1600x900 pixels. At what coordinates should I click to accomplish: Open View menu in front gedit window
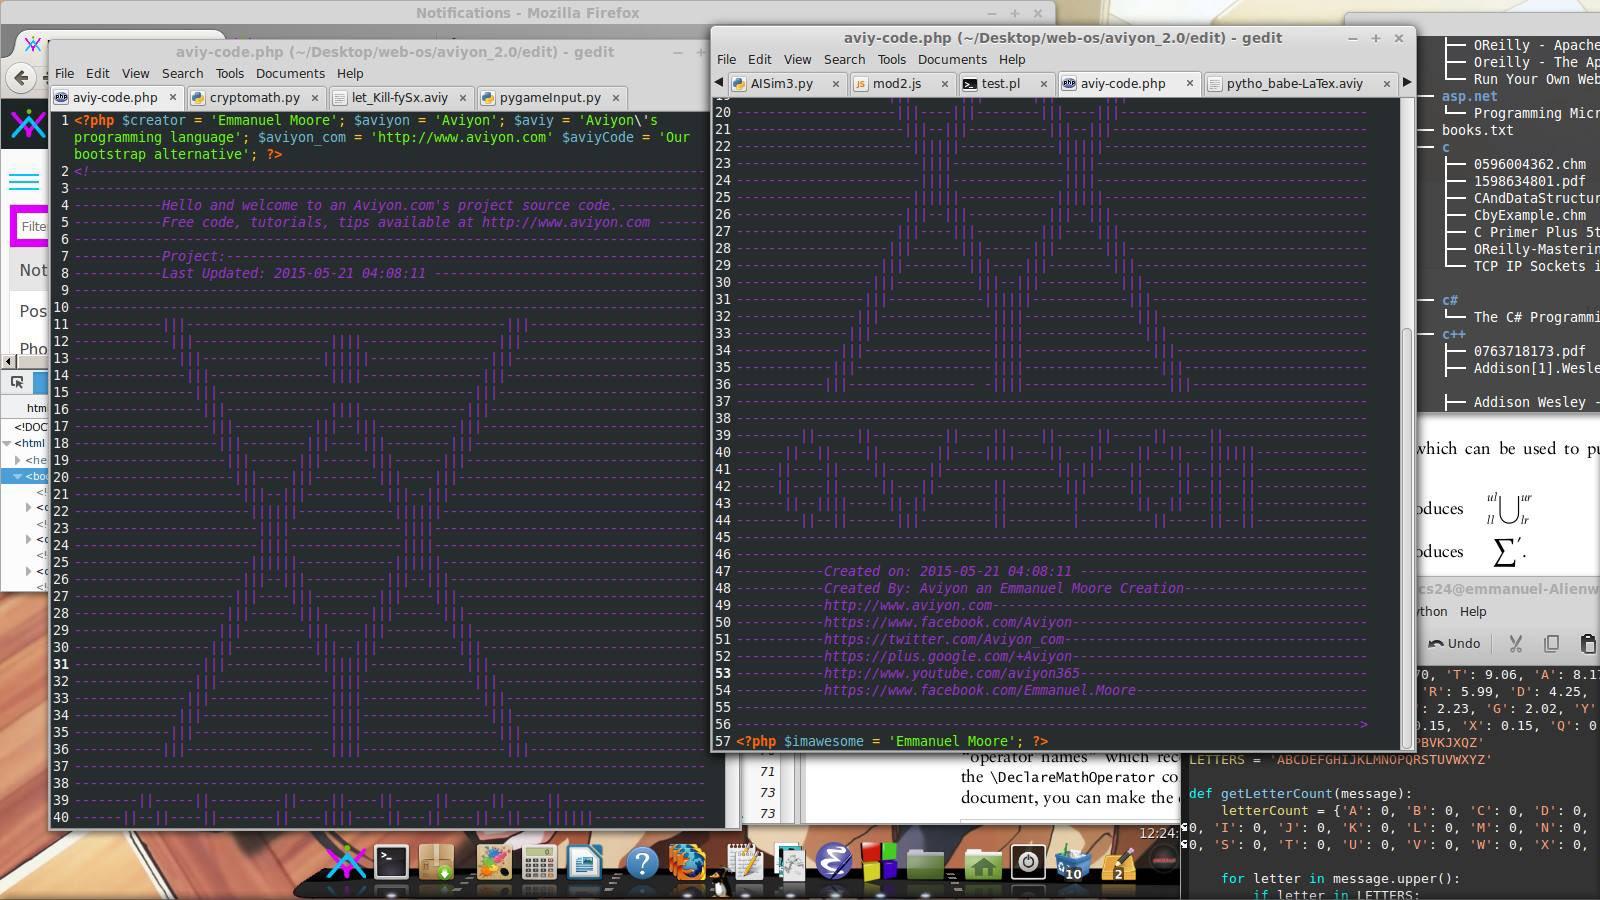(797, 59)
